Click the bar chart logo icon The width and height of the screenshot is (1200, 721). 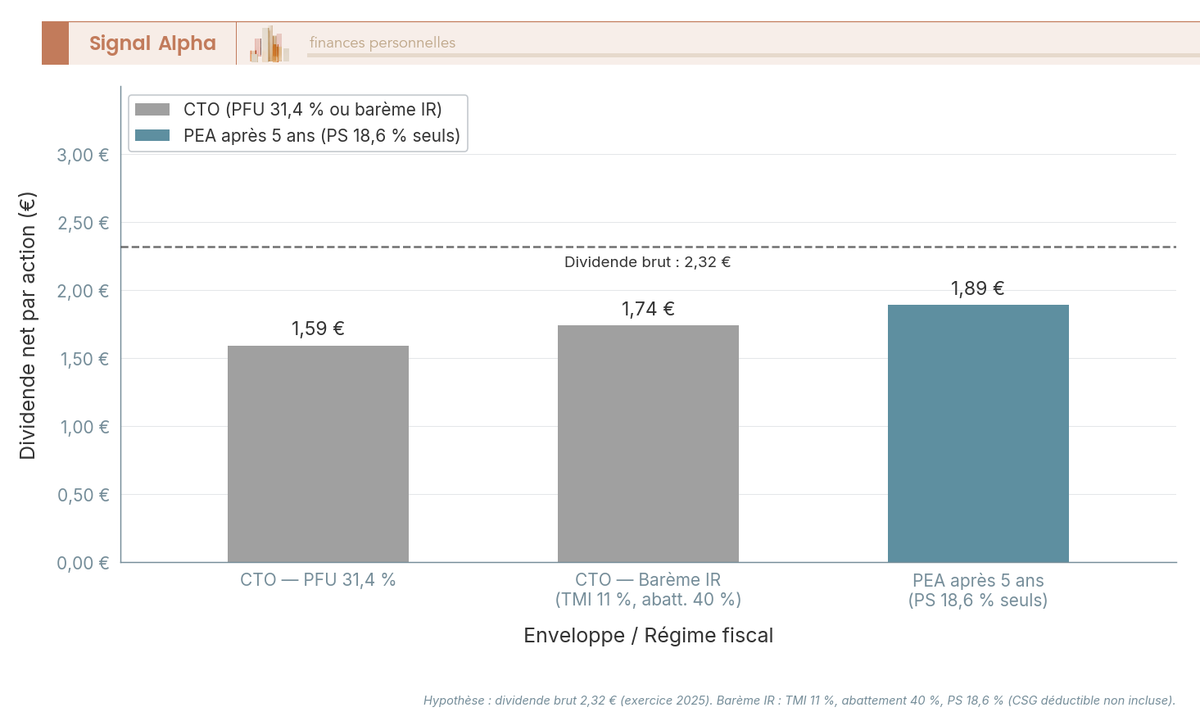click(270, 44)
